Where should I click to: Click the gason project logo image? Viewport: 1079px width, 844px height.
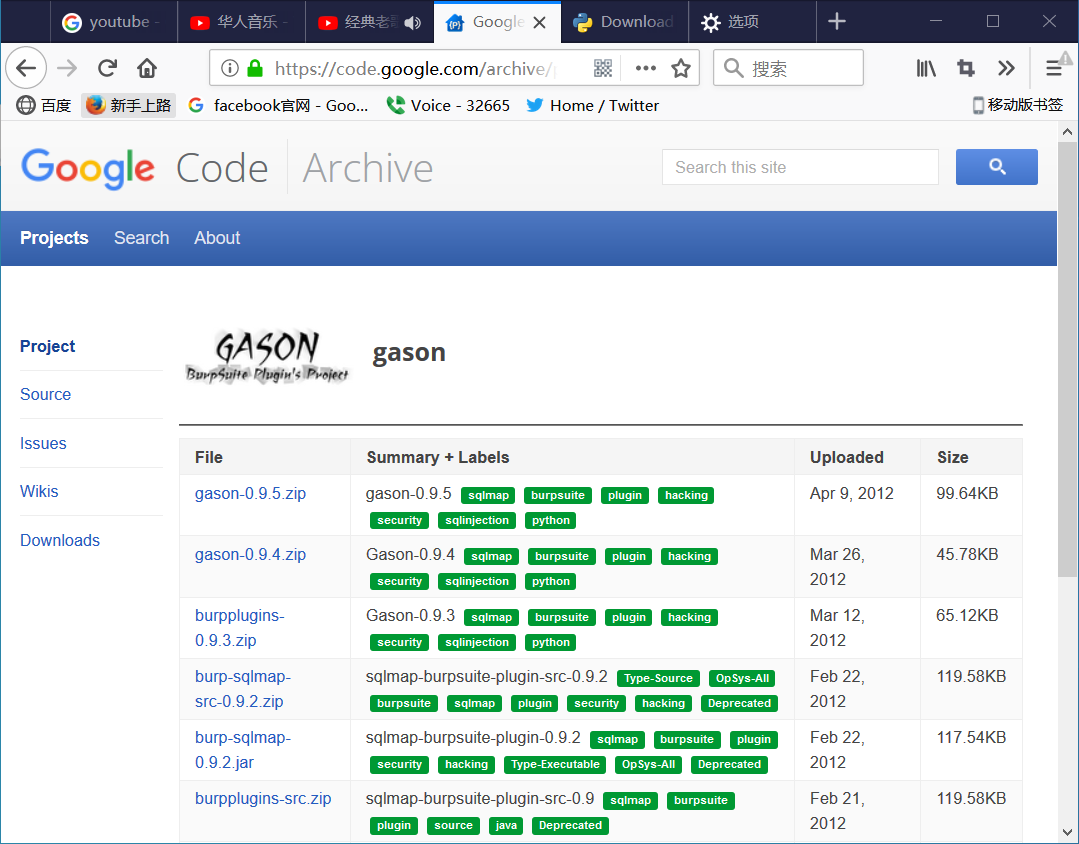(267, 356)
